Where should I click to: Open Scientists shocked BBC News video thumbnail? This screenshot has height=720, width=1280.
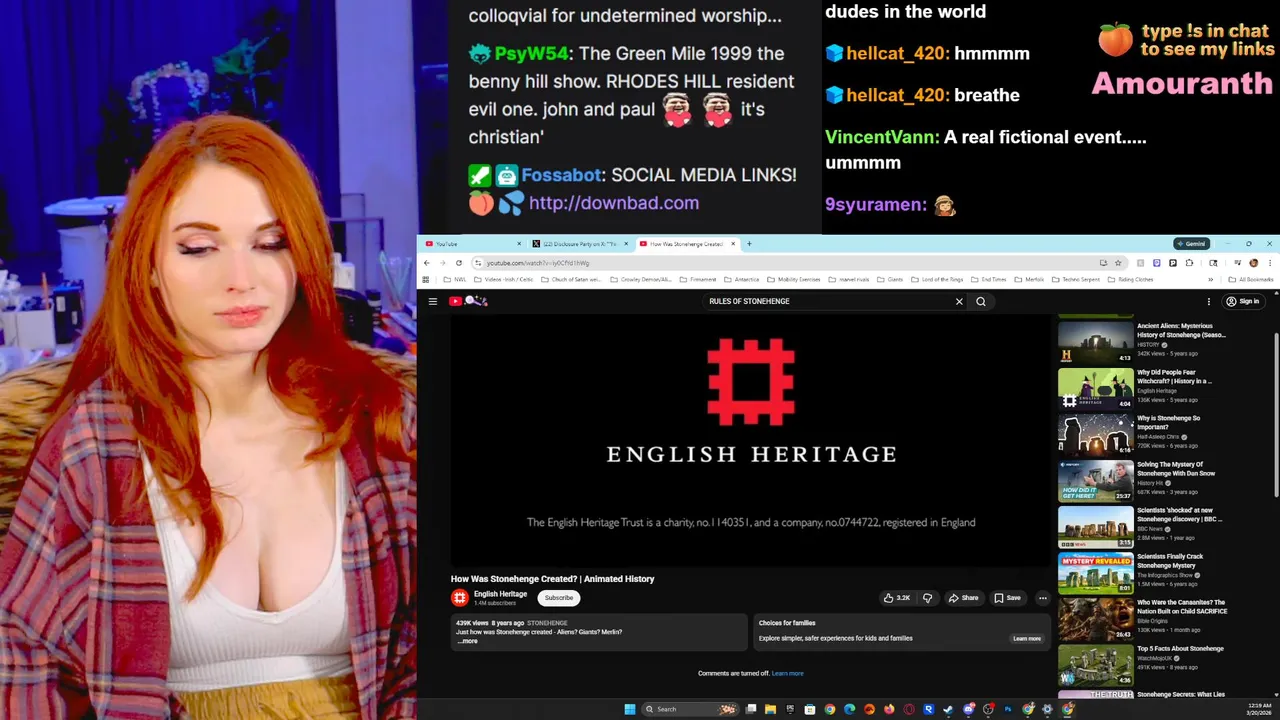coord(1096,527)
